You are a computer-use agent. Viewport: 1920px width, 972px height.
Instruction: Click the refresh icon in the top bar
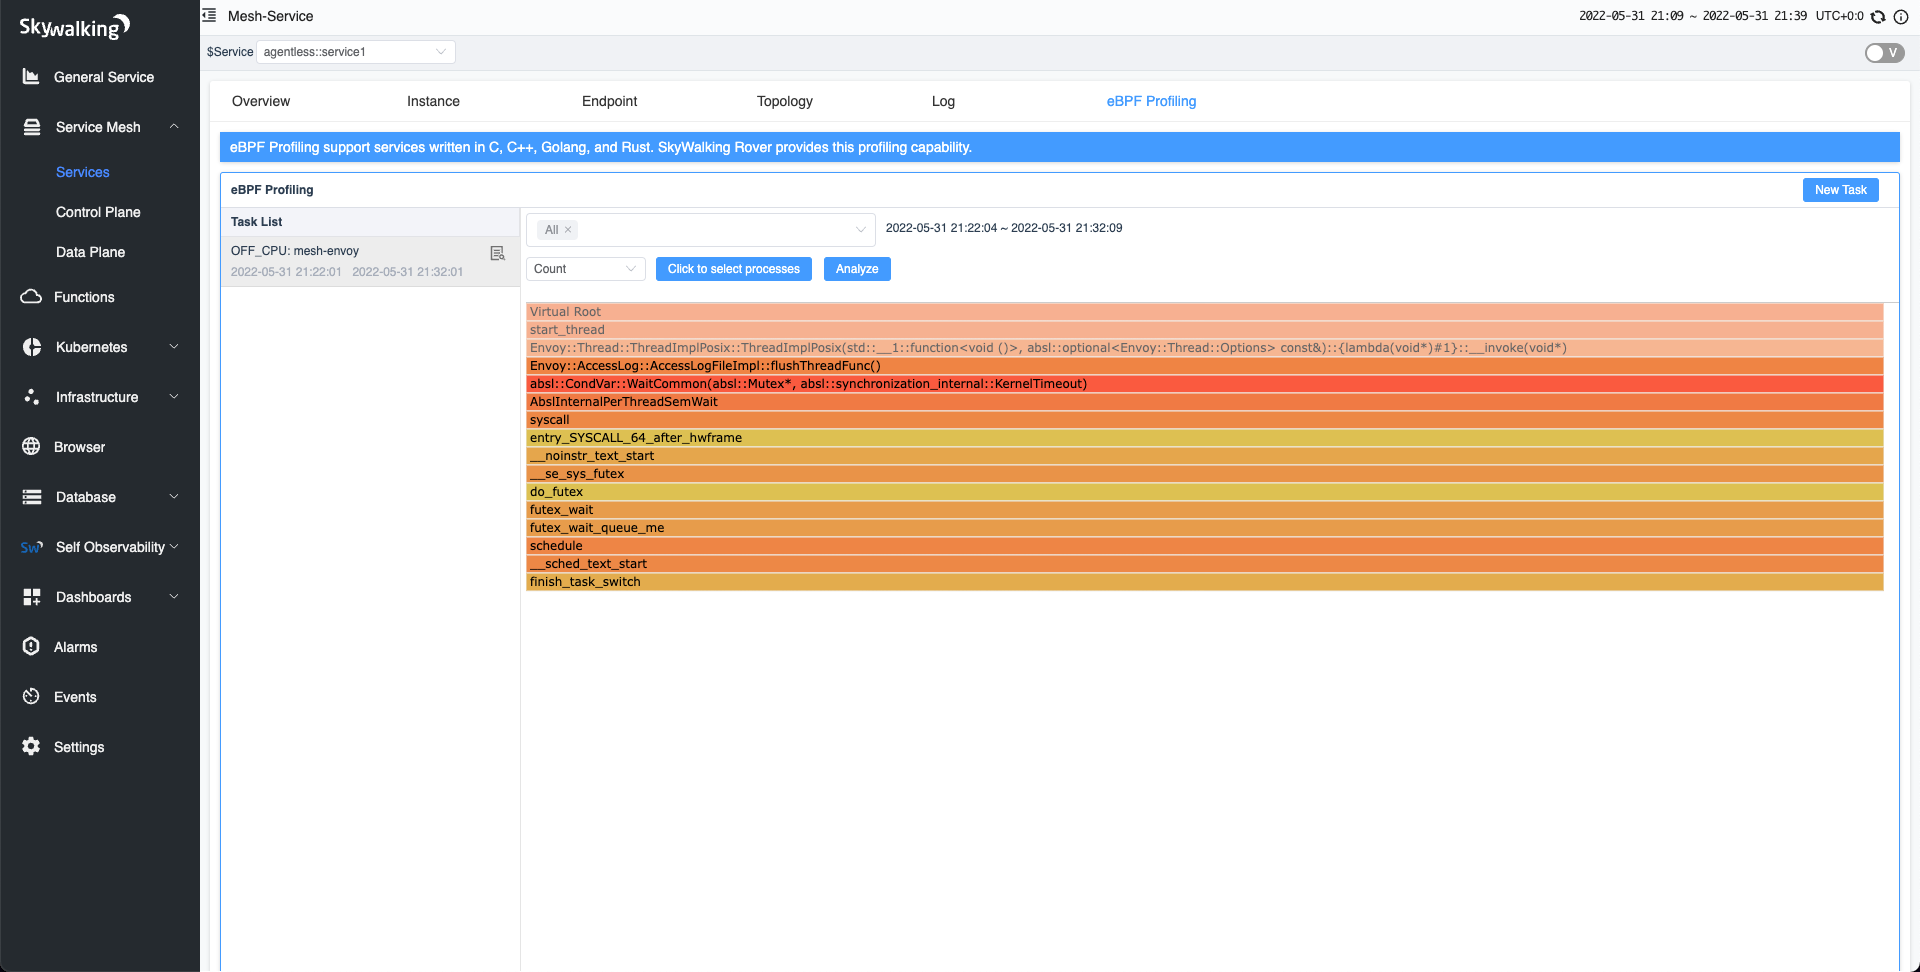pos(1878,16)
